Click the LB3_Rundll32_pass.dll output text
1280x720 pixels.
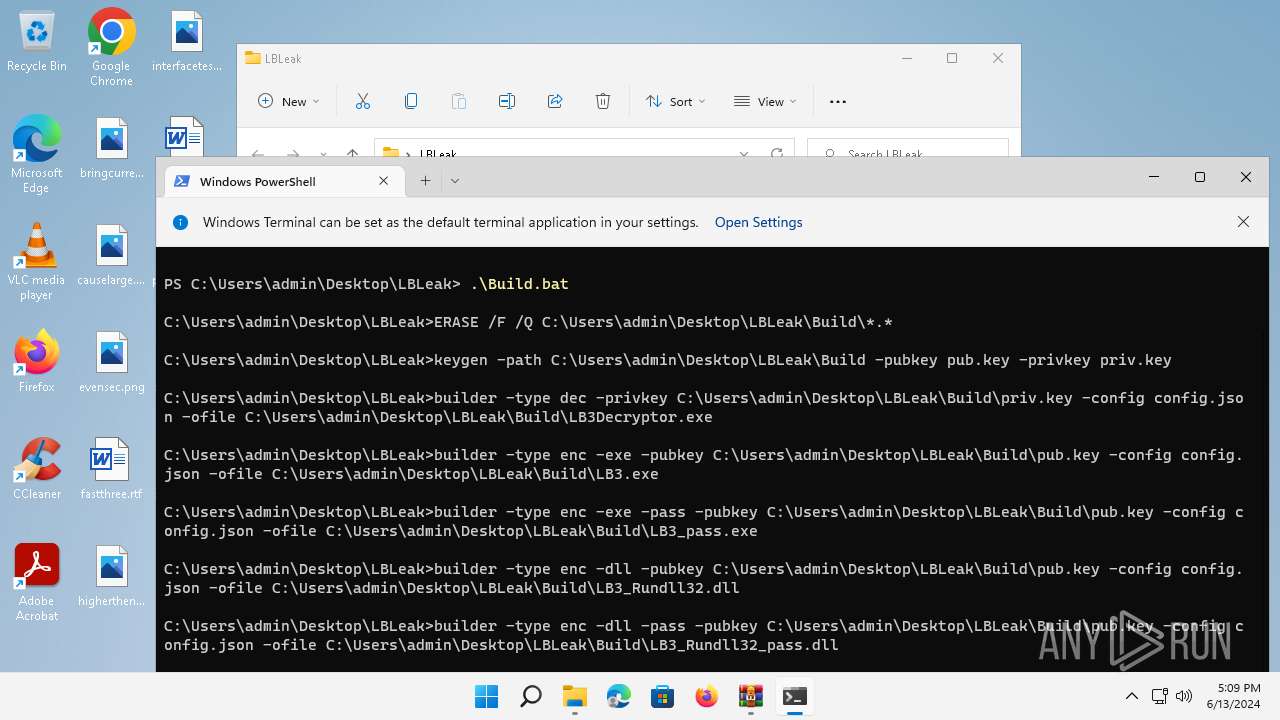[582, 645]
